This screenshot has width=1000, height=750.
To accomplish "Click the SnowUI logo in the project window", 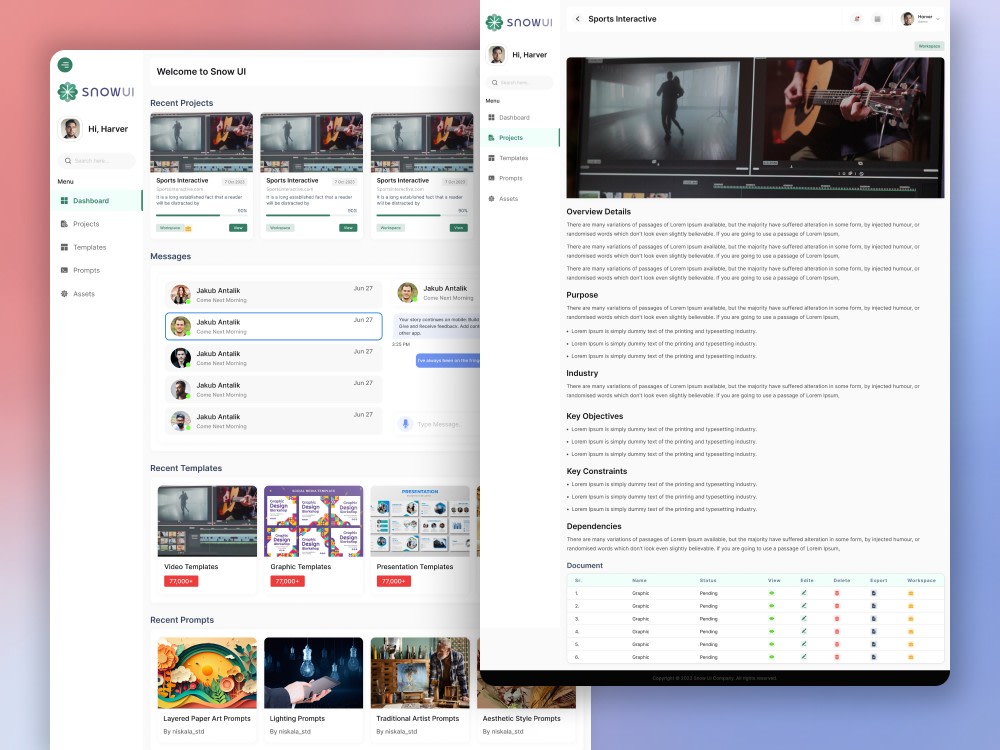I will coord(519,22).
